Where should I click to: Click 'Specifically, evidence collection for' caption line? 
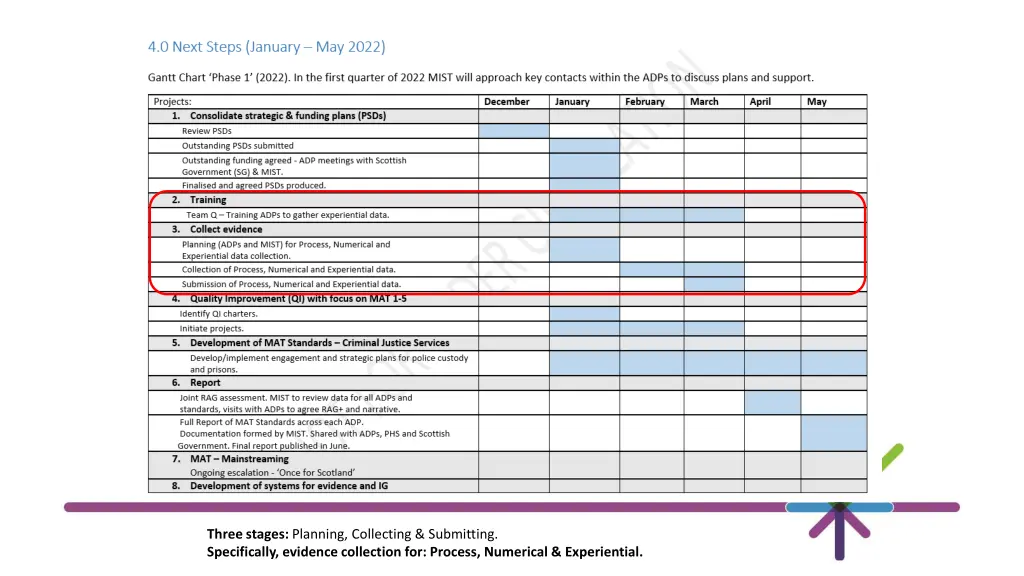pos(424,552)
